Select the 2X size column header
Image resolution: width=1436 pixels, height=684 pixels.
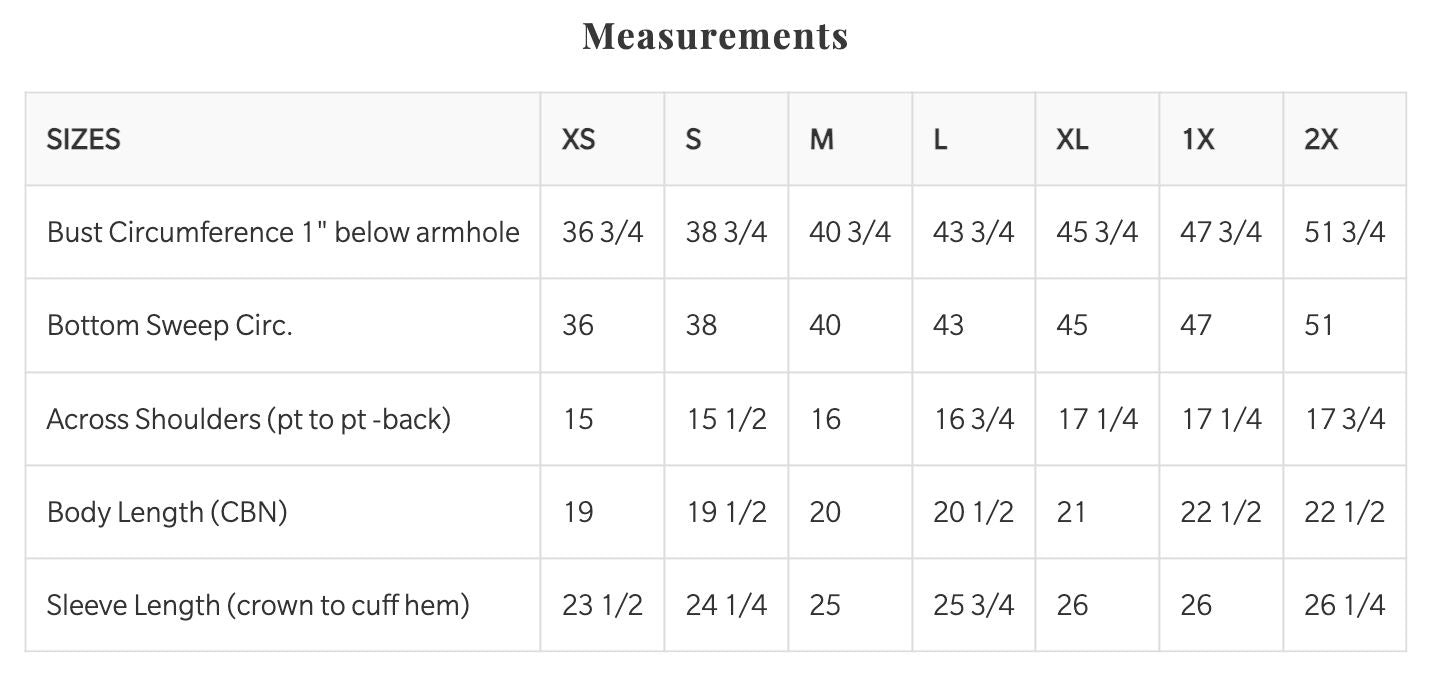click(x=1321, y=139)
